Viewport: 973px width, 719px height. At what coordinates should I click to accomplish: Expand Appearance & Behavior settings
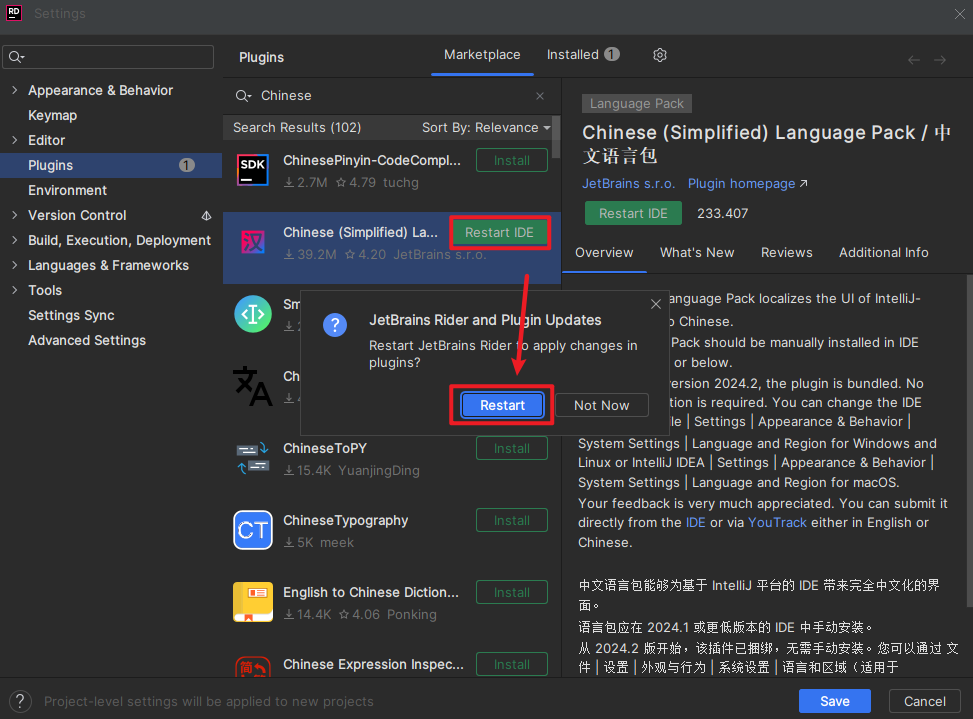pyautogui.click(x=15, y=90)
